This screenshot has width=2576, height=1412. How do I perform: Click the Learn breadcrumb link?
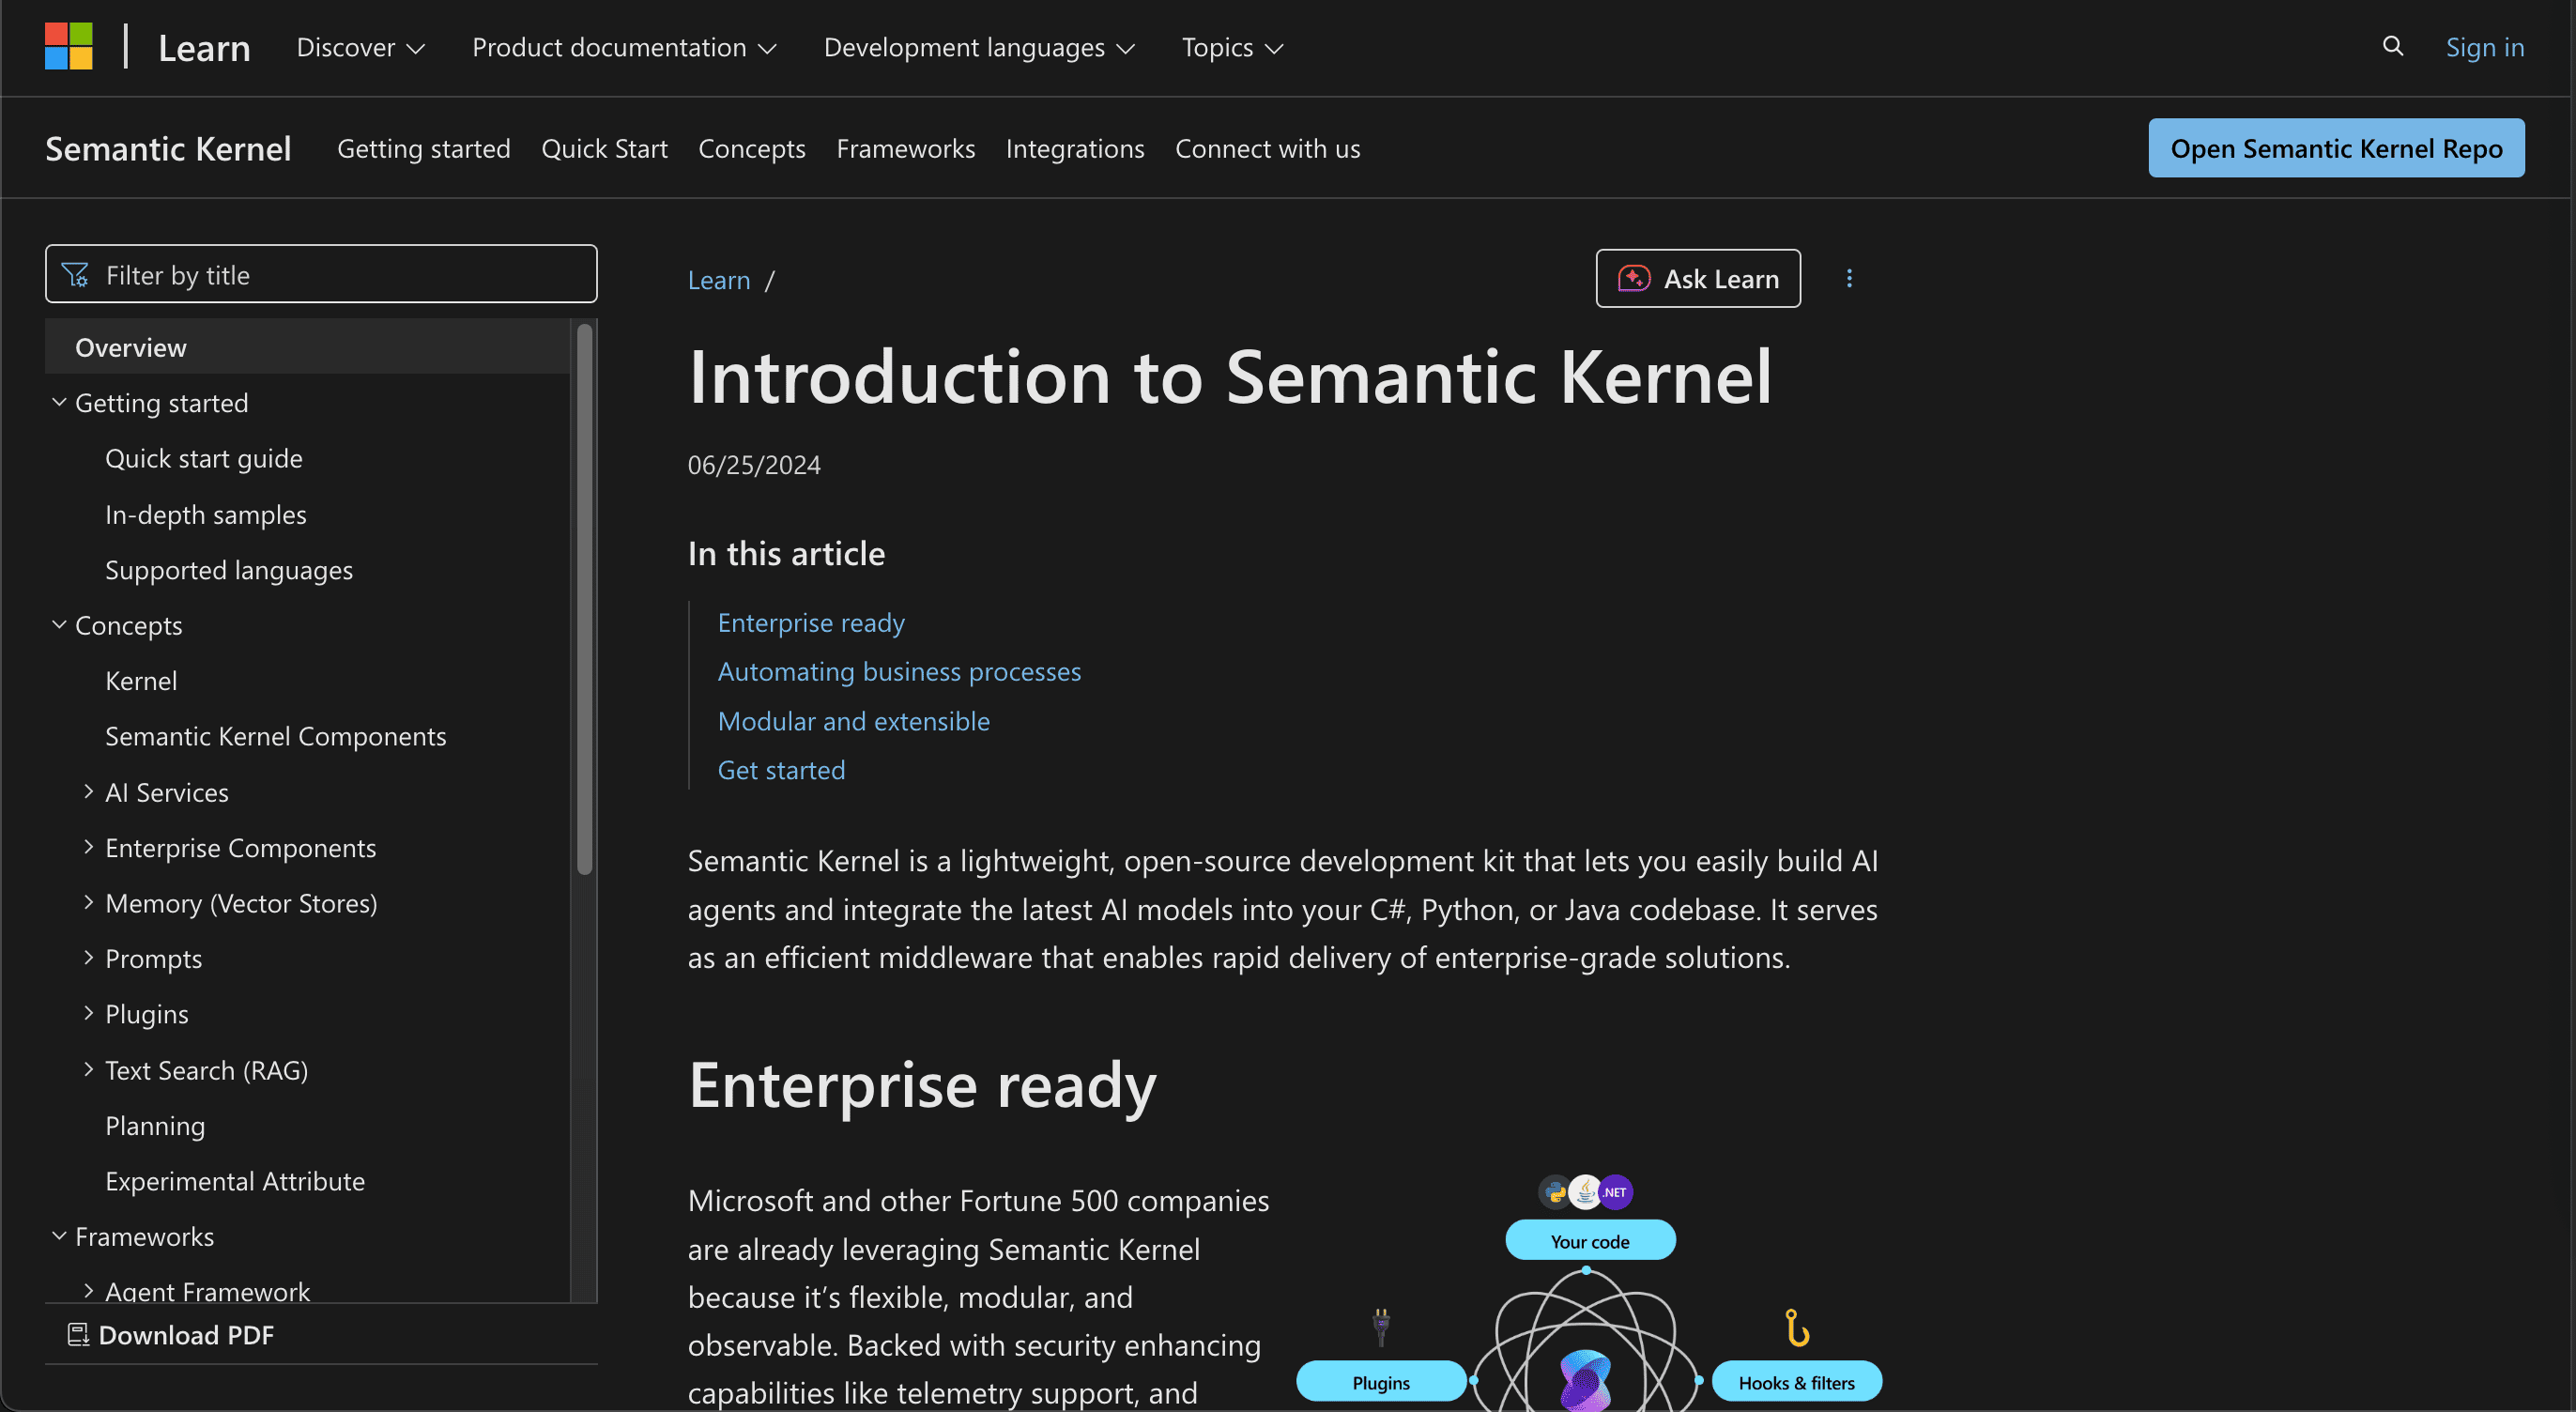[719, 279]
